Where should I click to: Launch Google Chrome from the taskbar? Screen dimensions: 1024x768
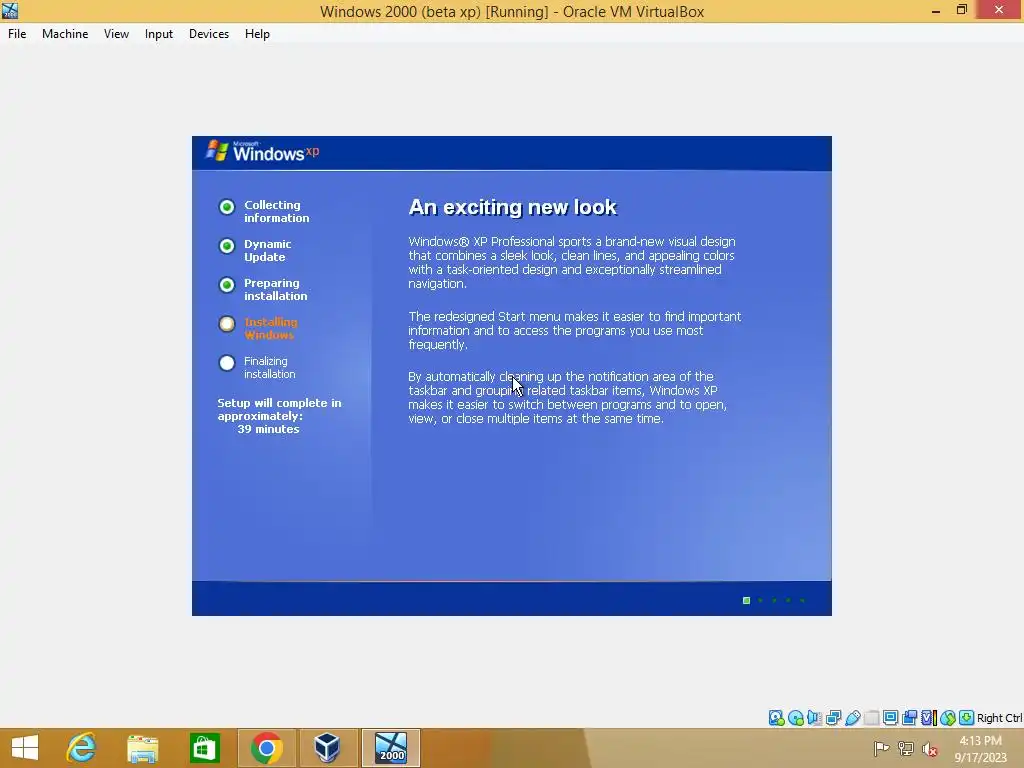tap(266, 748)
